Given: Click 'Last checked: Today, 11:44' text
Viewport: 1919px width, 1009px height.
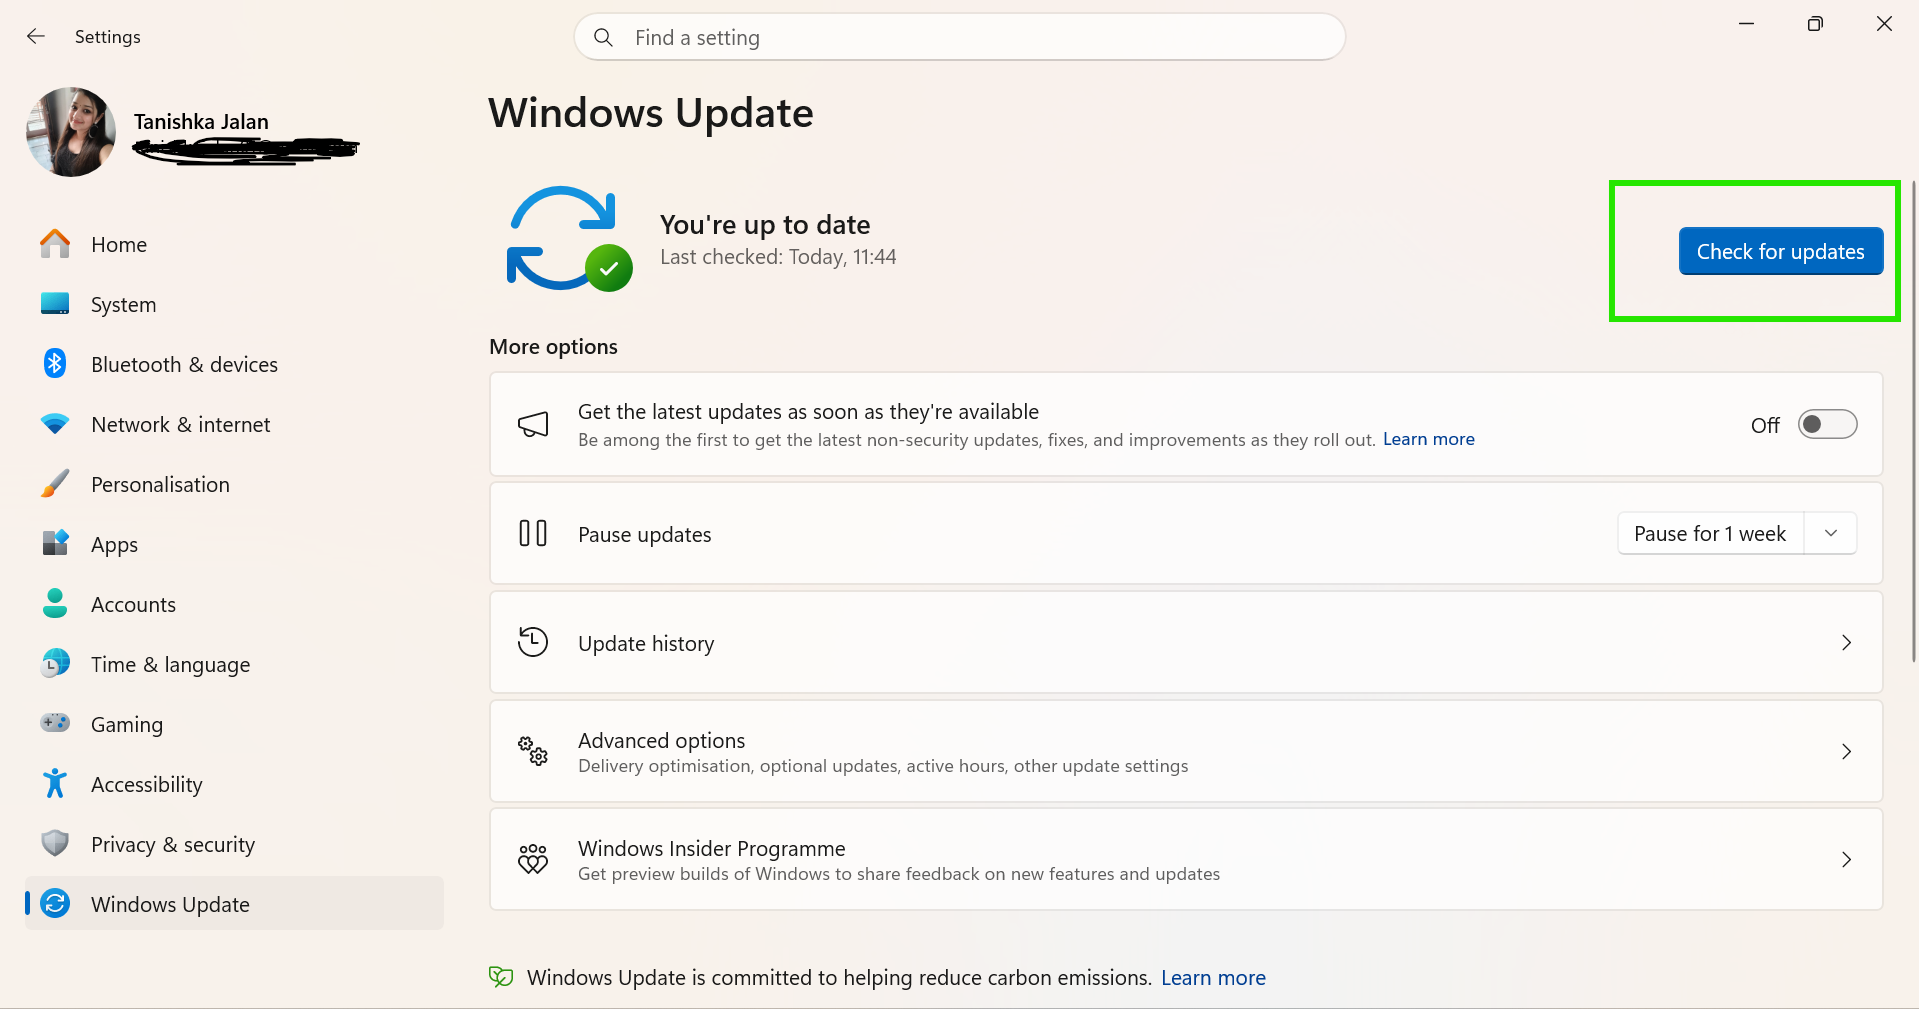Looking at the screenshot, I should [778, 257].
